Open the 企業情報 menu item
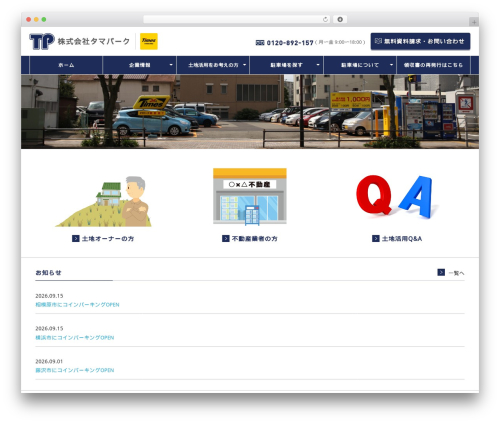The height and width of the screenshot is (423, 500). coord(140,65)
